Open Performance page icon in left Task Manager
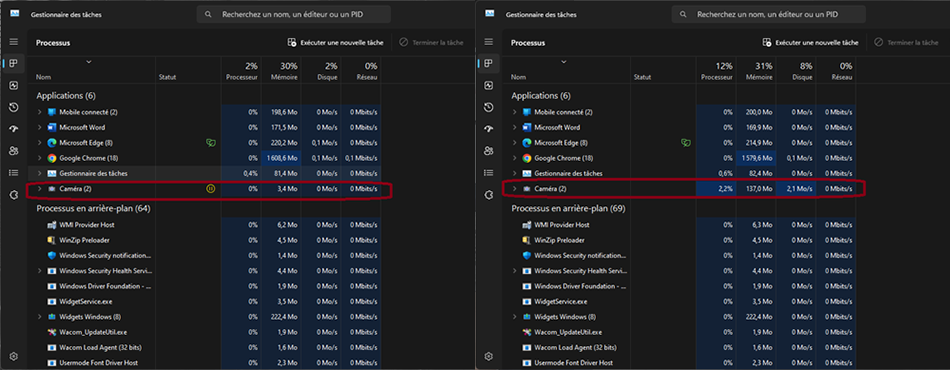 click(x=14, y=85)
